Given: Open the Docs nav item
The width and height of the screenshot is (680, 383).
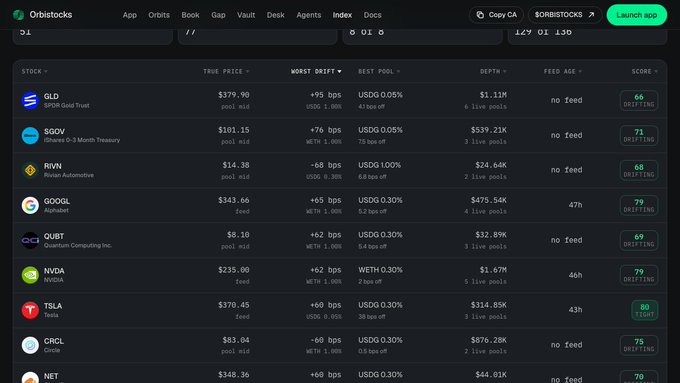Looking at the screenshot, I should [373, 15].
